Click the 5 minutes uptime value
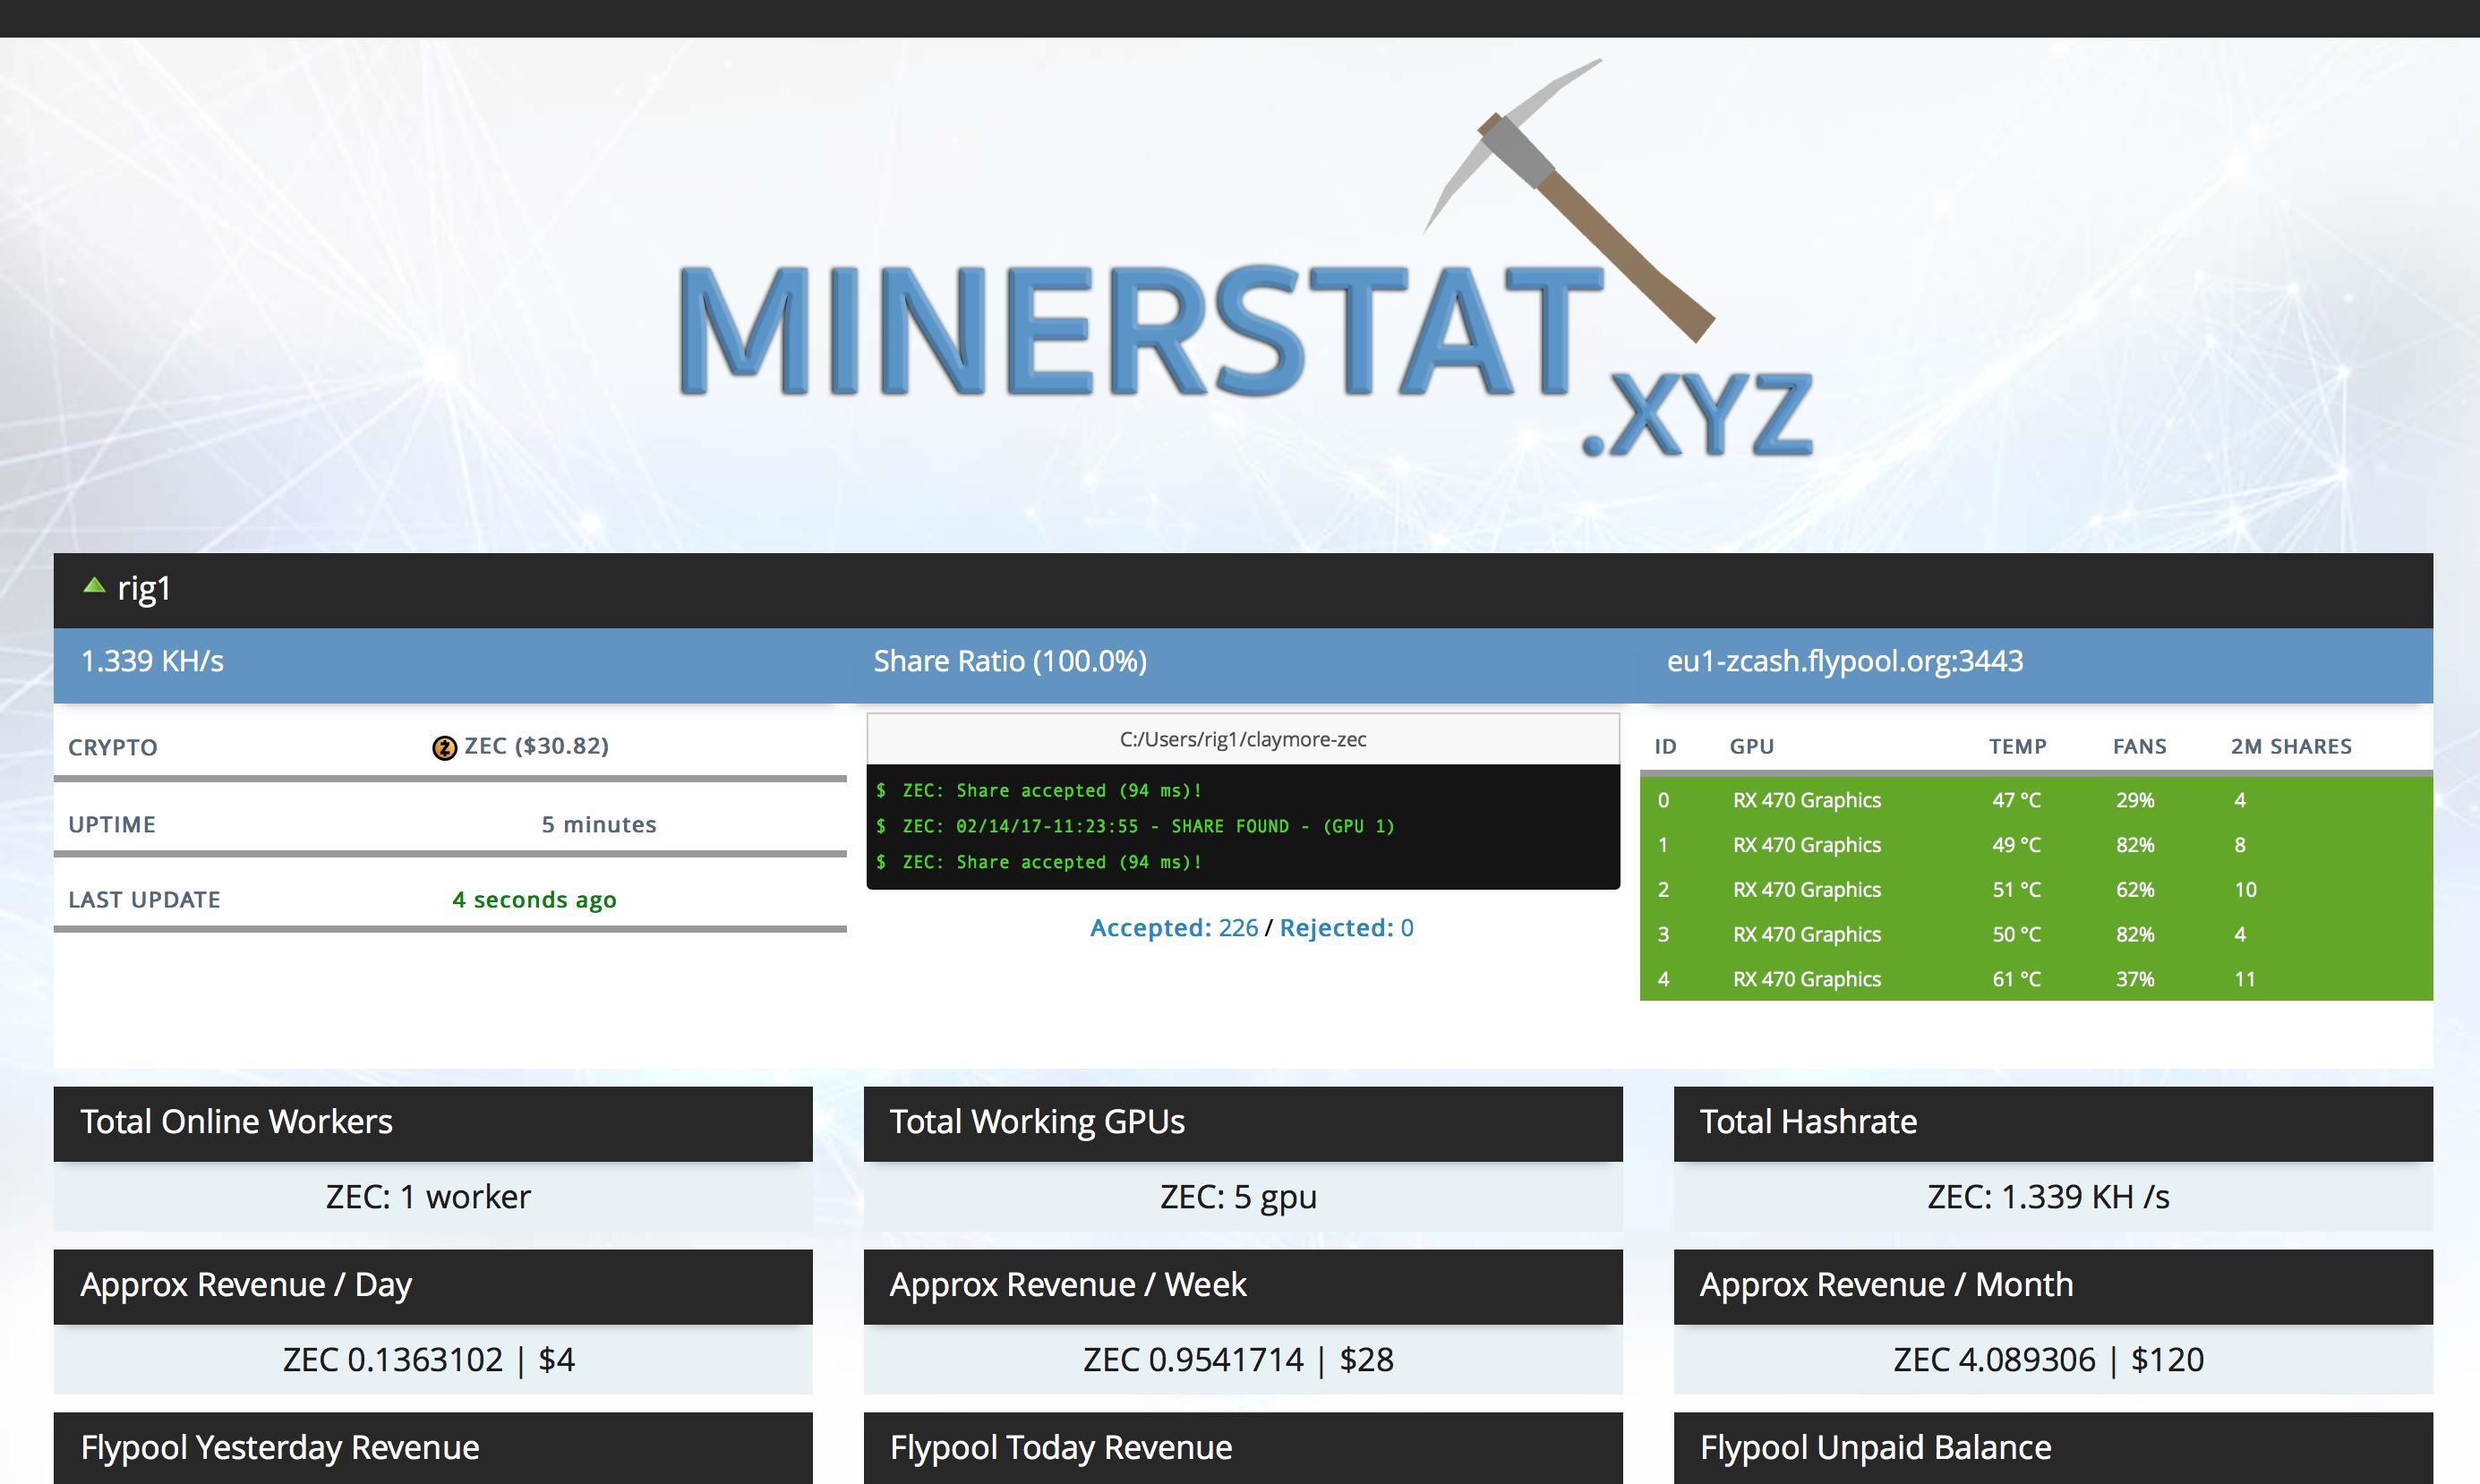Screen dimensions: 2480x1484 tap(599, 825)
